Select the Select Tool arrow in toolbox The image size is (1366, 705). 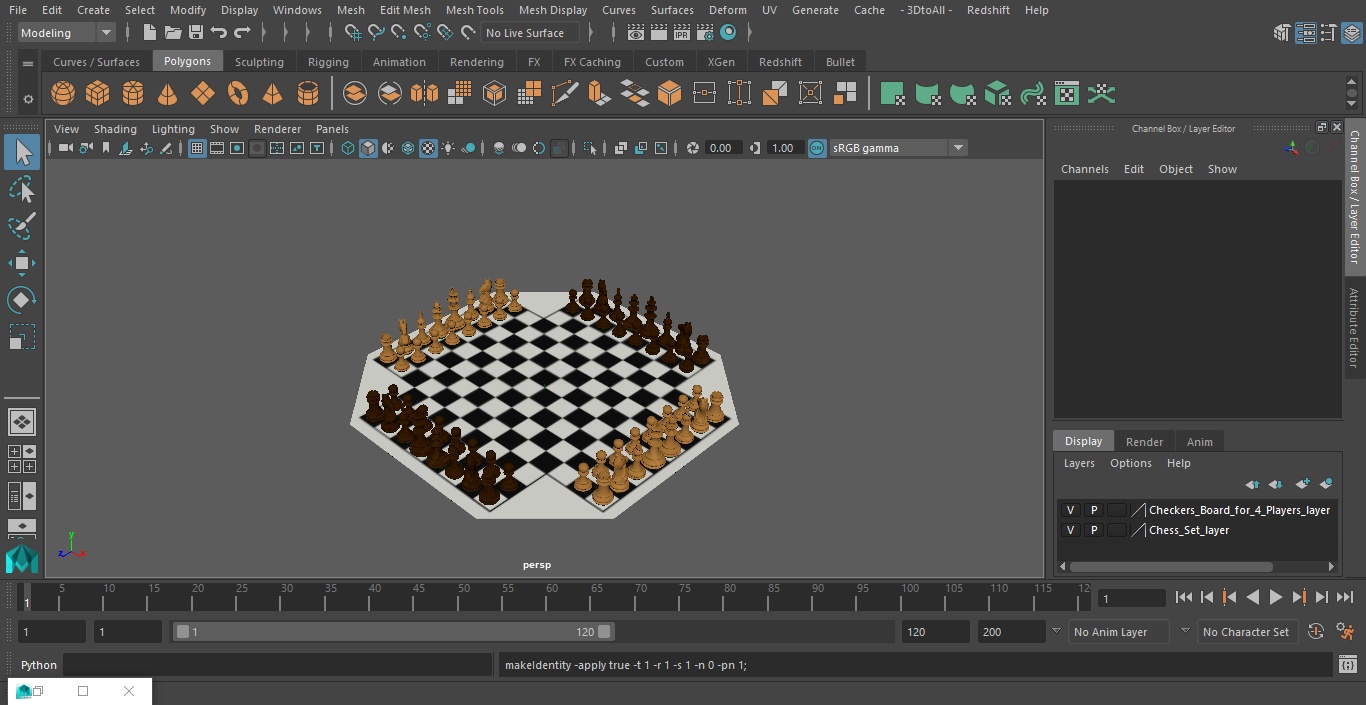22,152
